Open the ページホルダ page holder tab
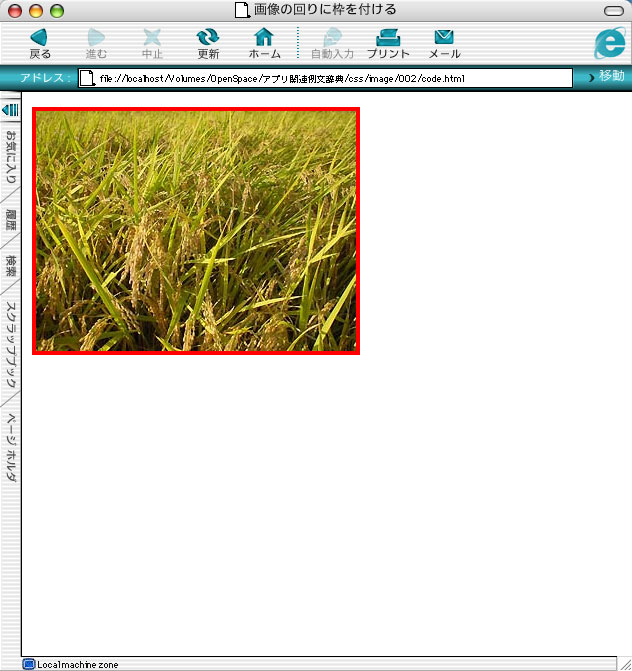 pyautogui.click(x=10, y=448)
